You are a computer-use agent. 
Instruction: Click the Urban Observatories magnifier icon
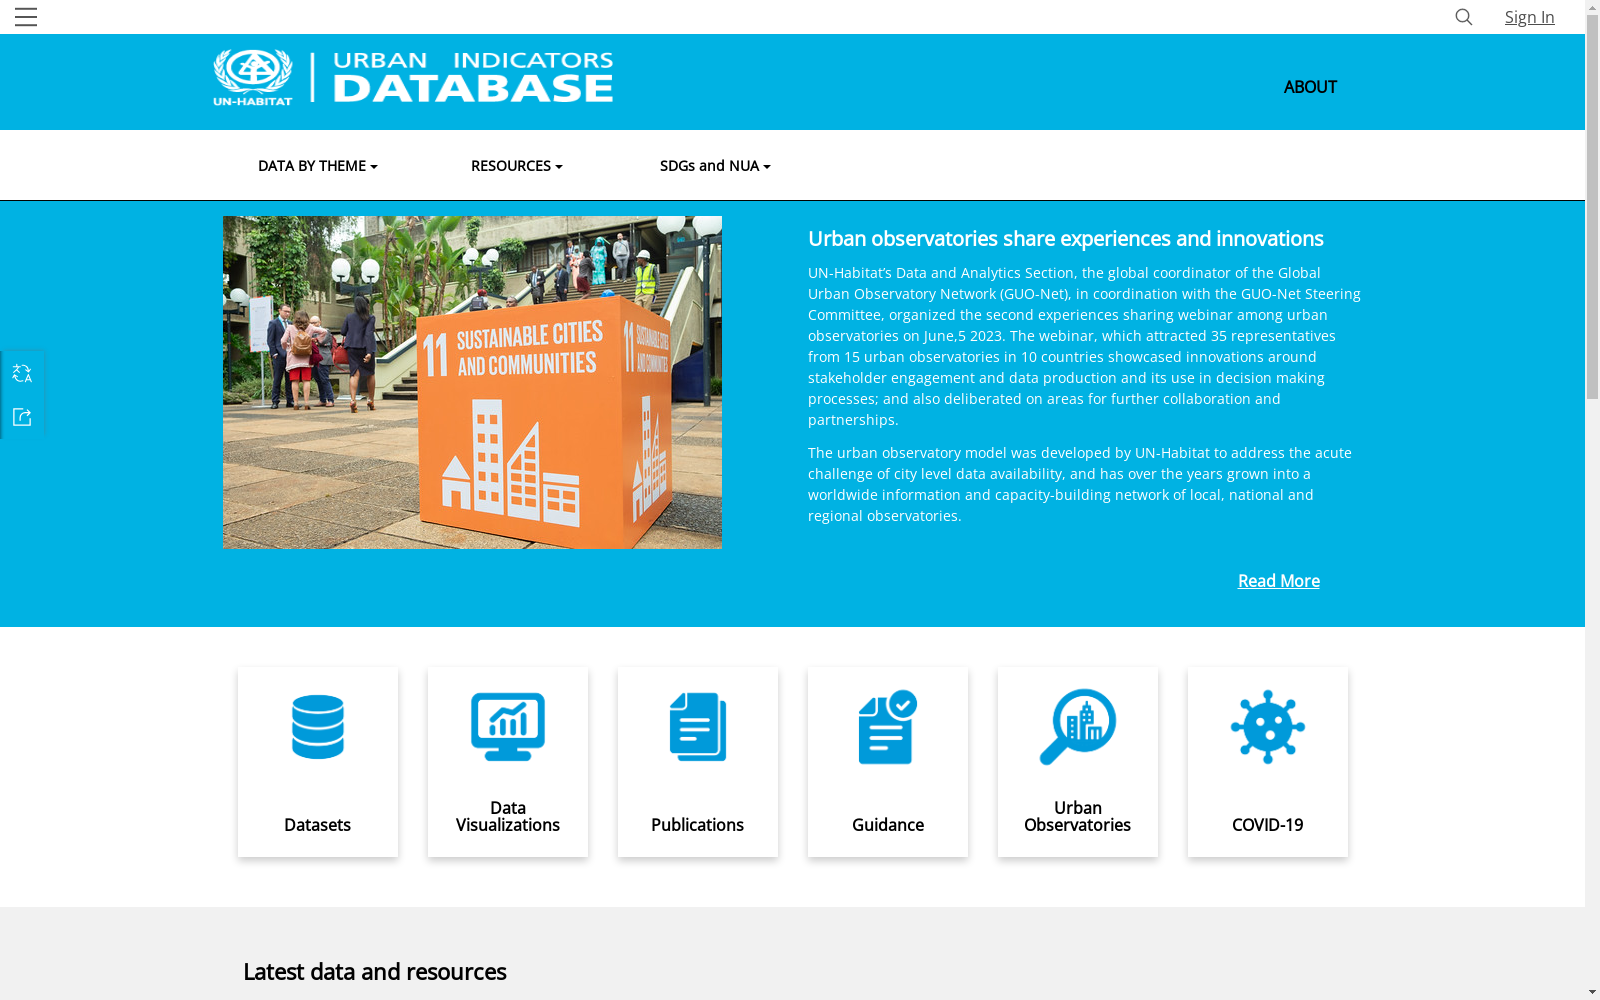tap(1078, 727)
